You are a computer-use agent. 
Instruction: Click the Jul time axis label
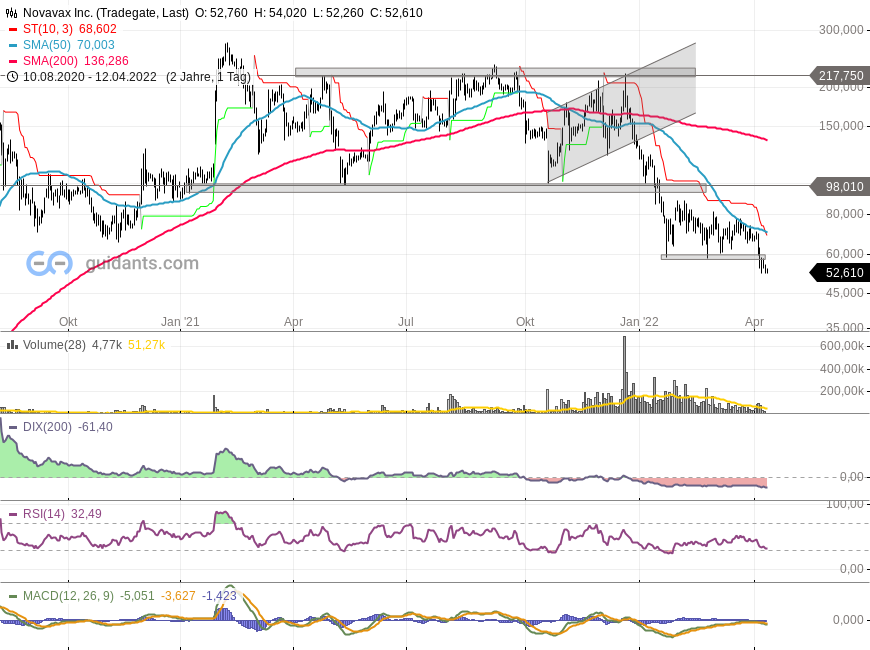406,322
